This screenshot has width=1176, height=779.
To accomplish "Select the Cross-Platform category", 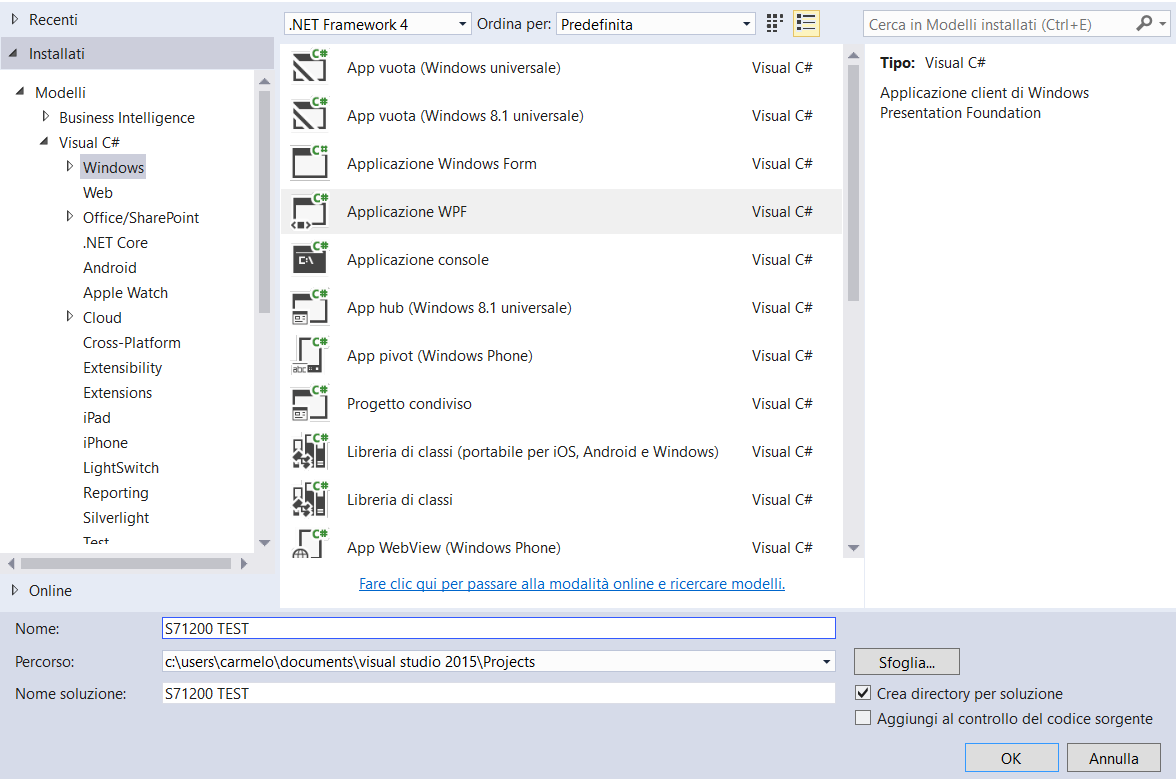I will (132, 343).
